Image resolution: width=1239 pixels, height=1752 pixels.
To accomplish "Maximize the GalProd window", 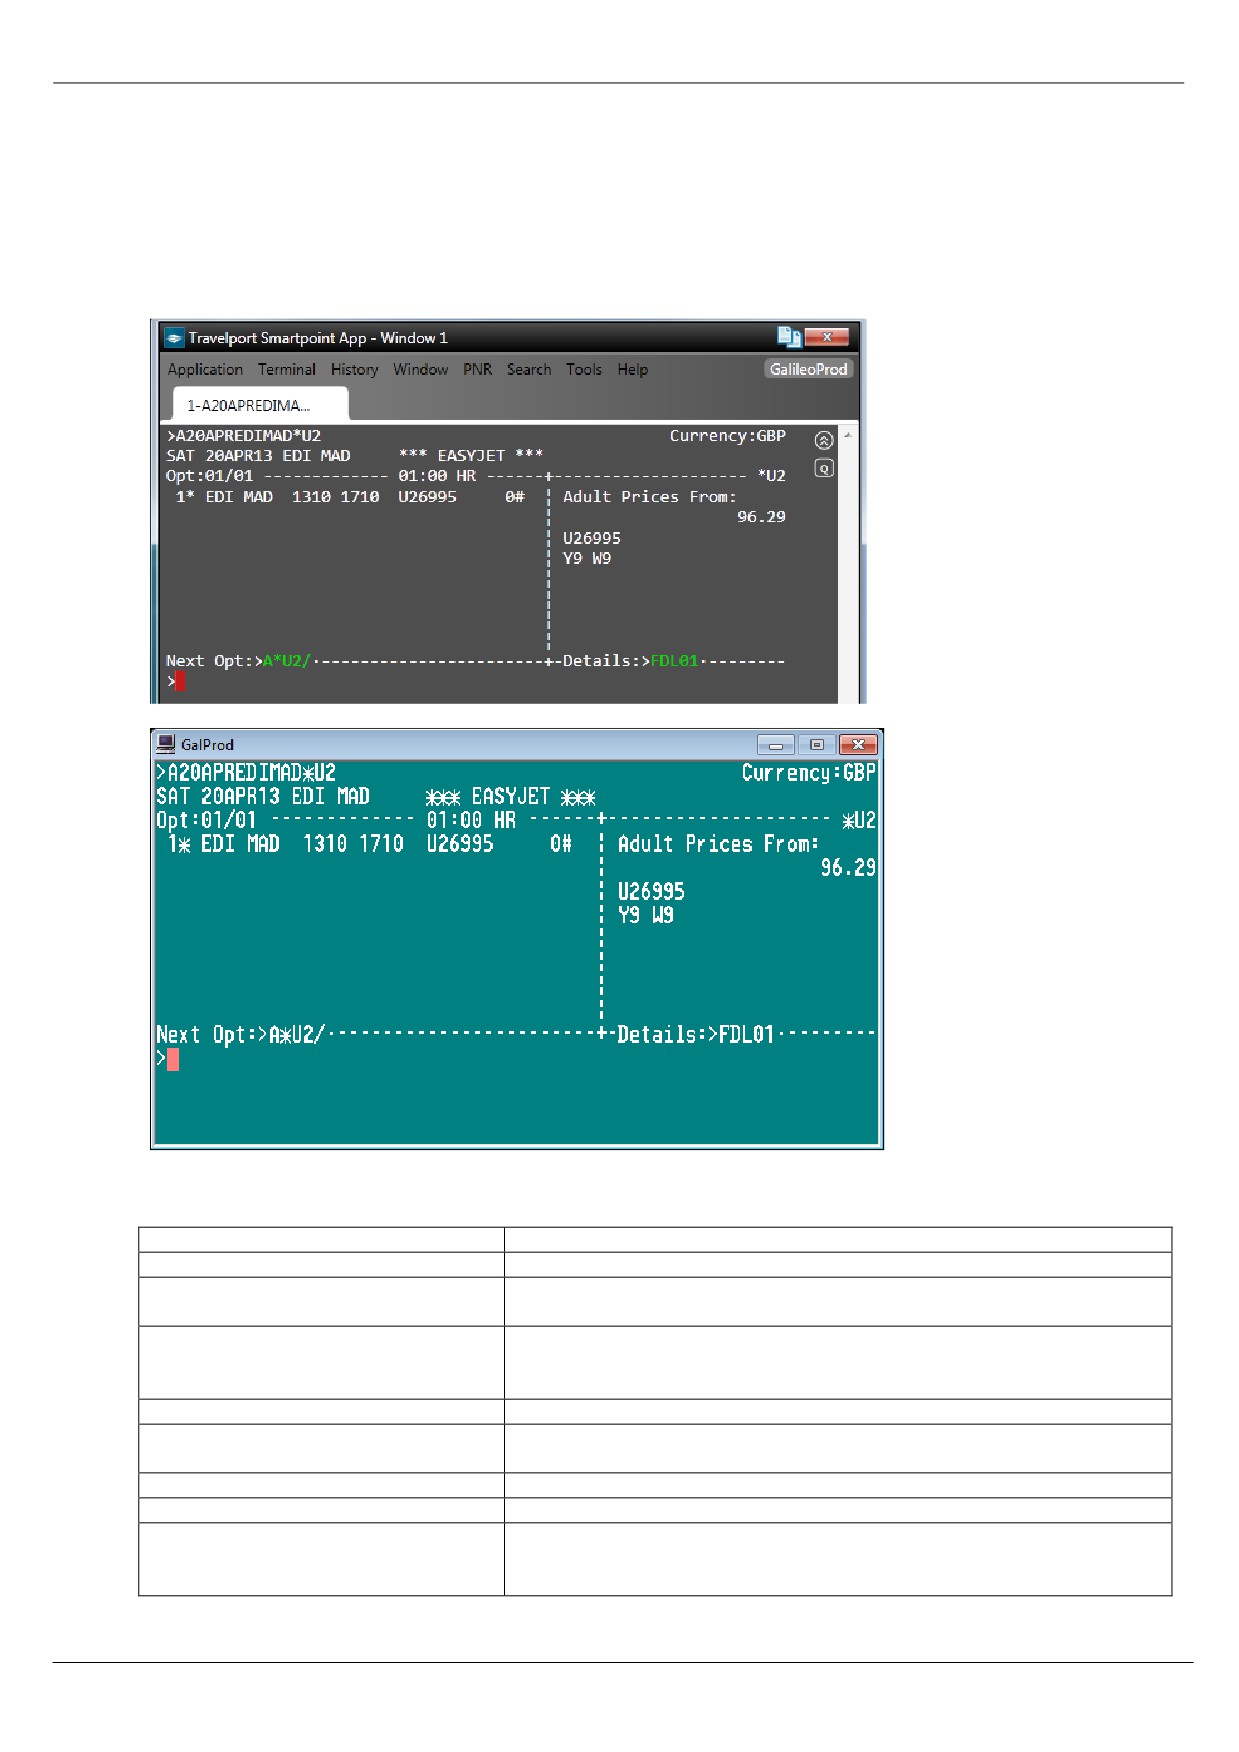I will coord(816,744).
